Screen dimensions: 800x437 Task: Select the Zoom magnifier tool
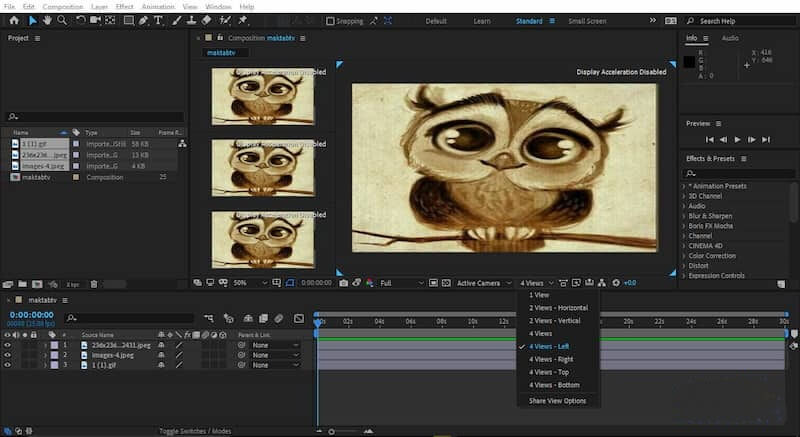(63, 20)
